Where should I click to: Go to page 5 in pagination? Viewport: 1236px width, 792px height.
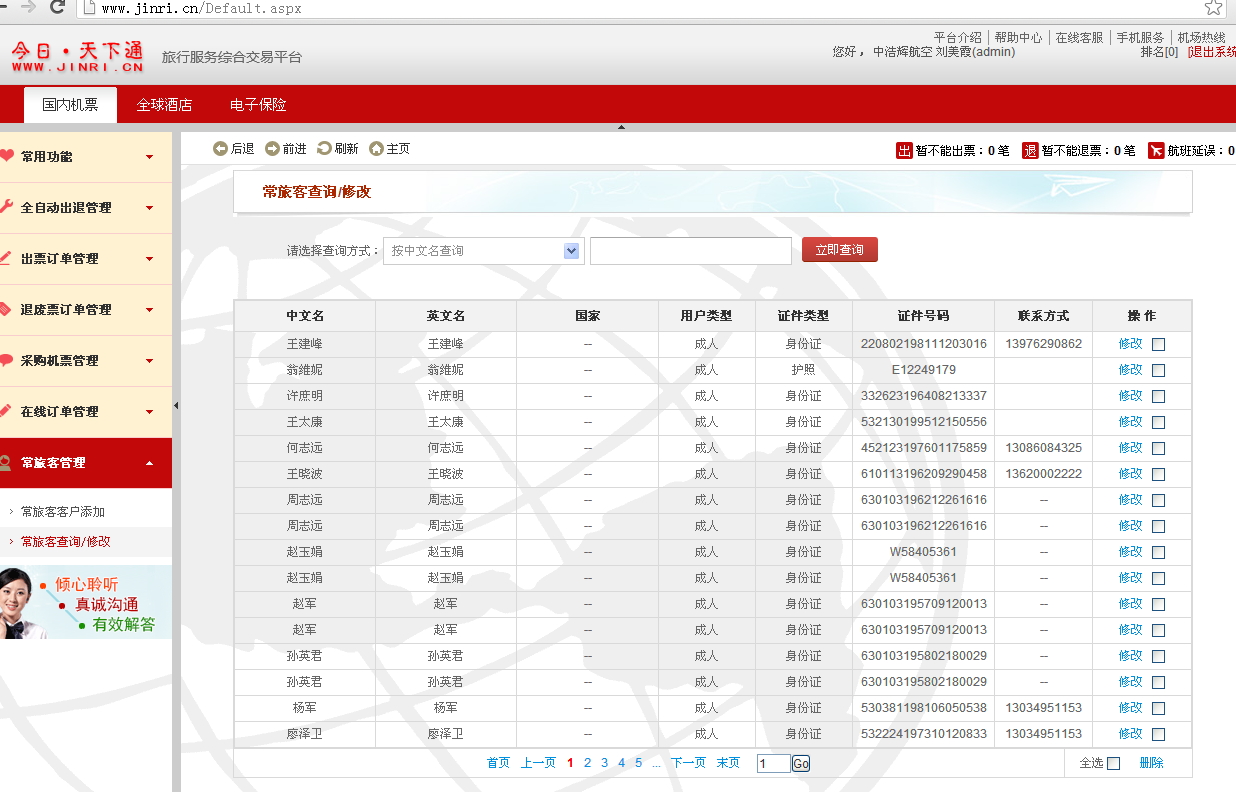coord(638,763)
